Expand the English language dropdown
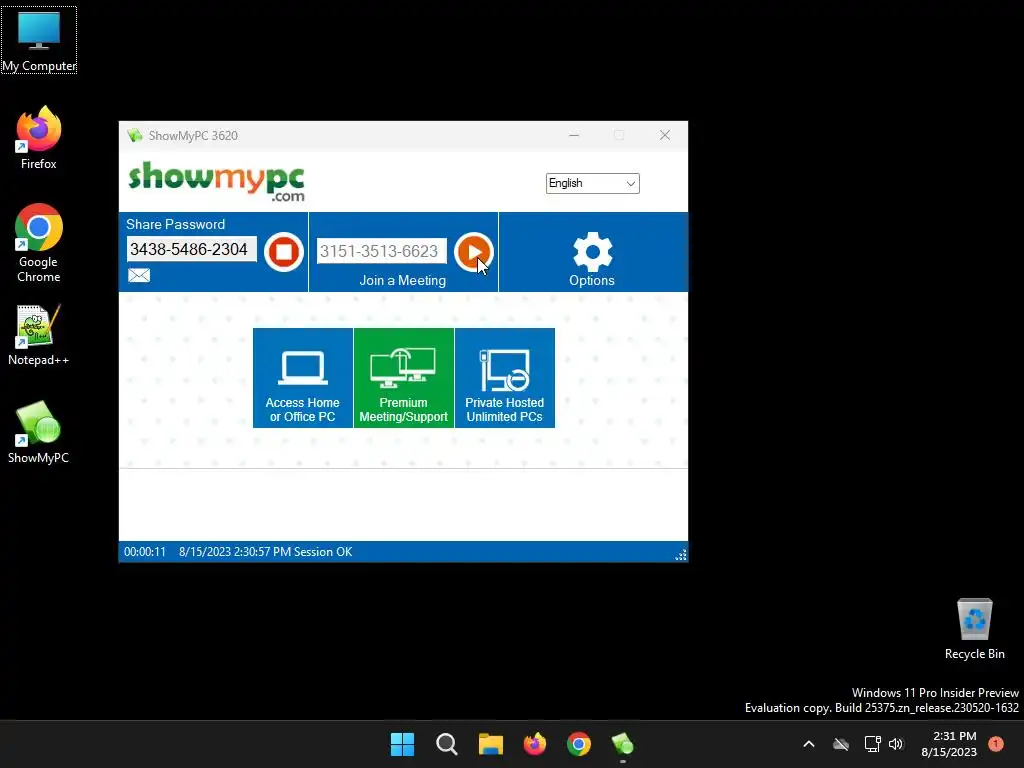Viewport: 1024px width, 768px height. [x=592, y=184]
